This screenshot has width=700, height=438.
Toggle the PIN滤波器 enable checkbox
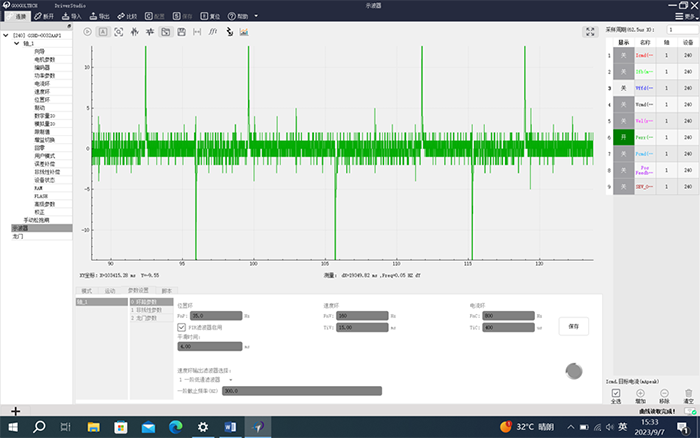tap(181, 327)
